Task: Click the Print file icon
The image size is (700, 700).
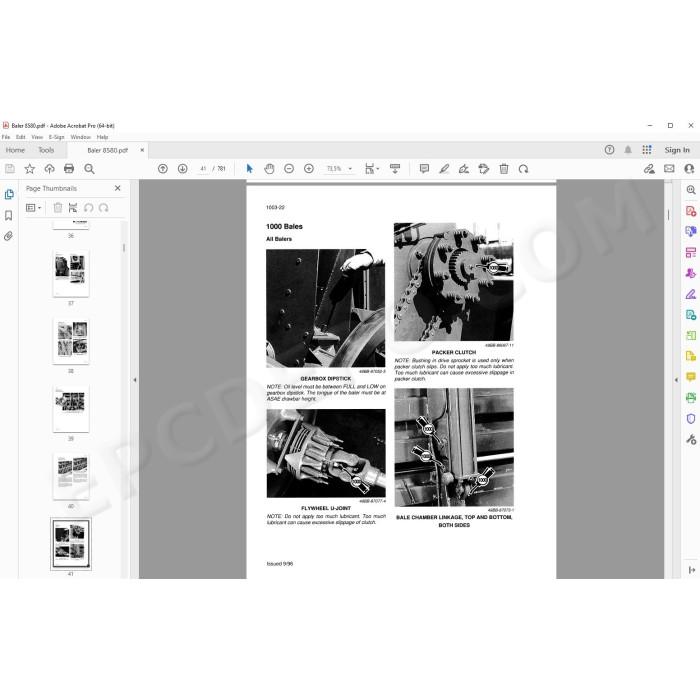Action: (69, 169)
